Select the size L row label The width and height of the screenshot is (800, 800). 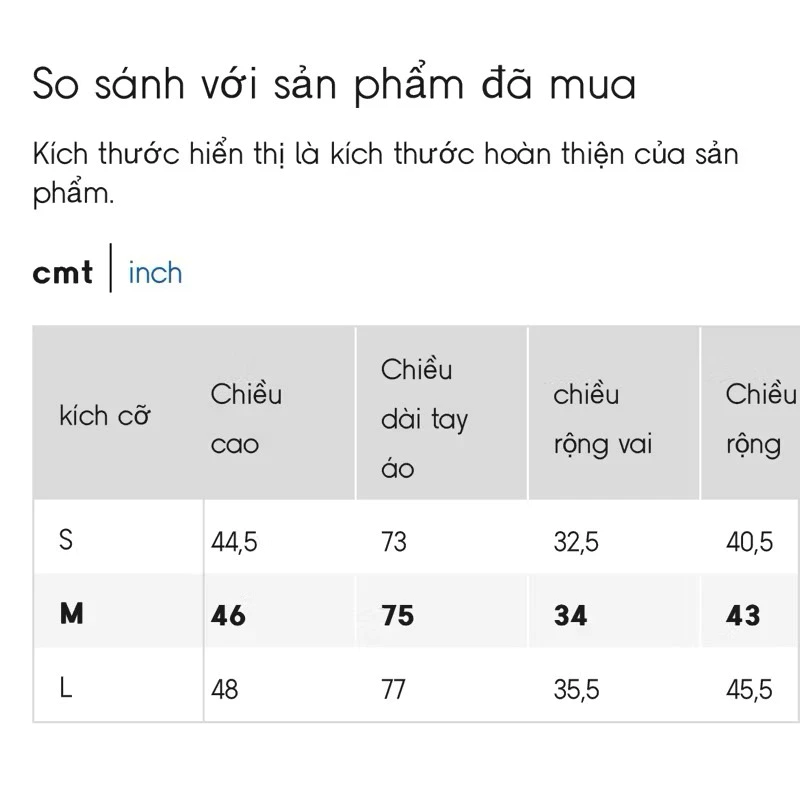tap(66, 688)
